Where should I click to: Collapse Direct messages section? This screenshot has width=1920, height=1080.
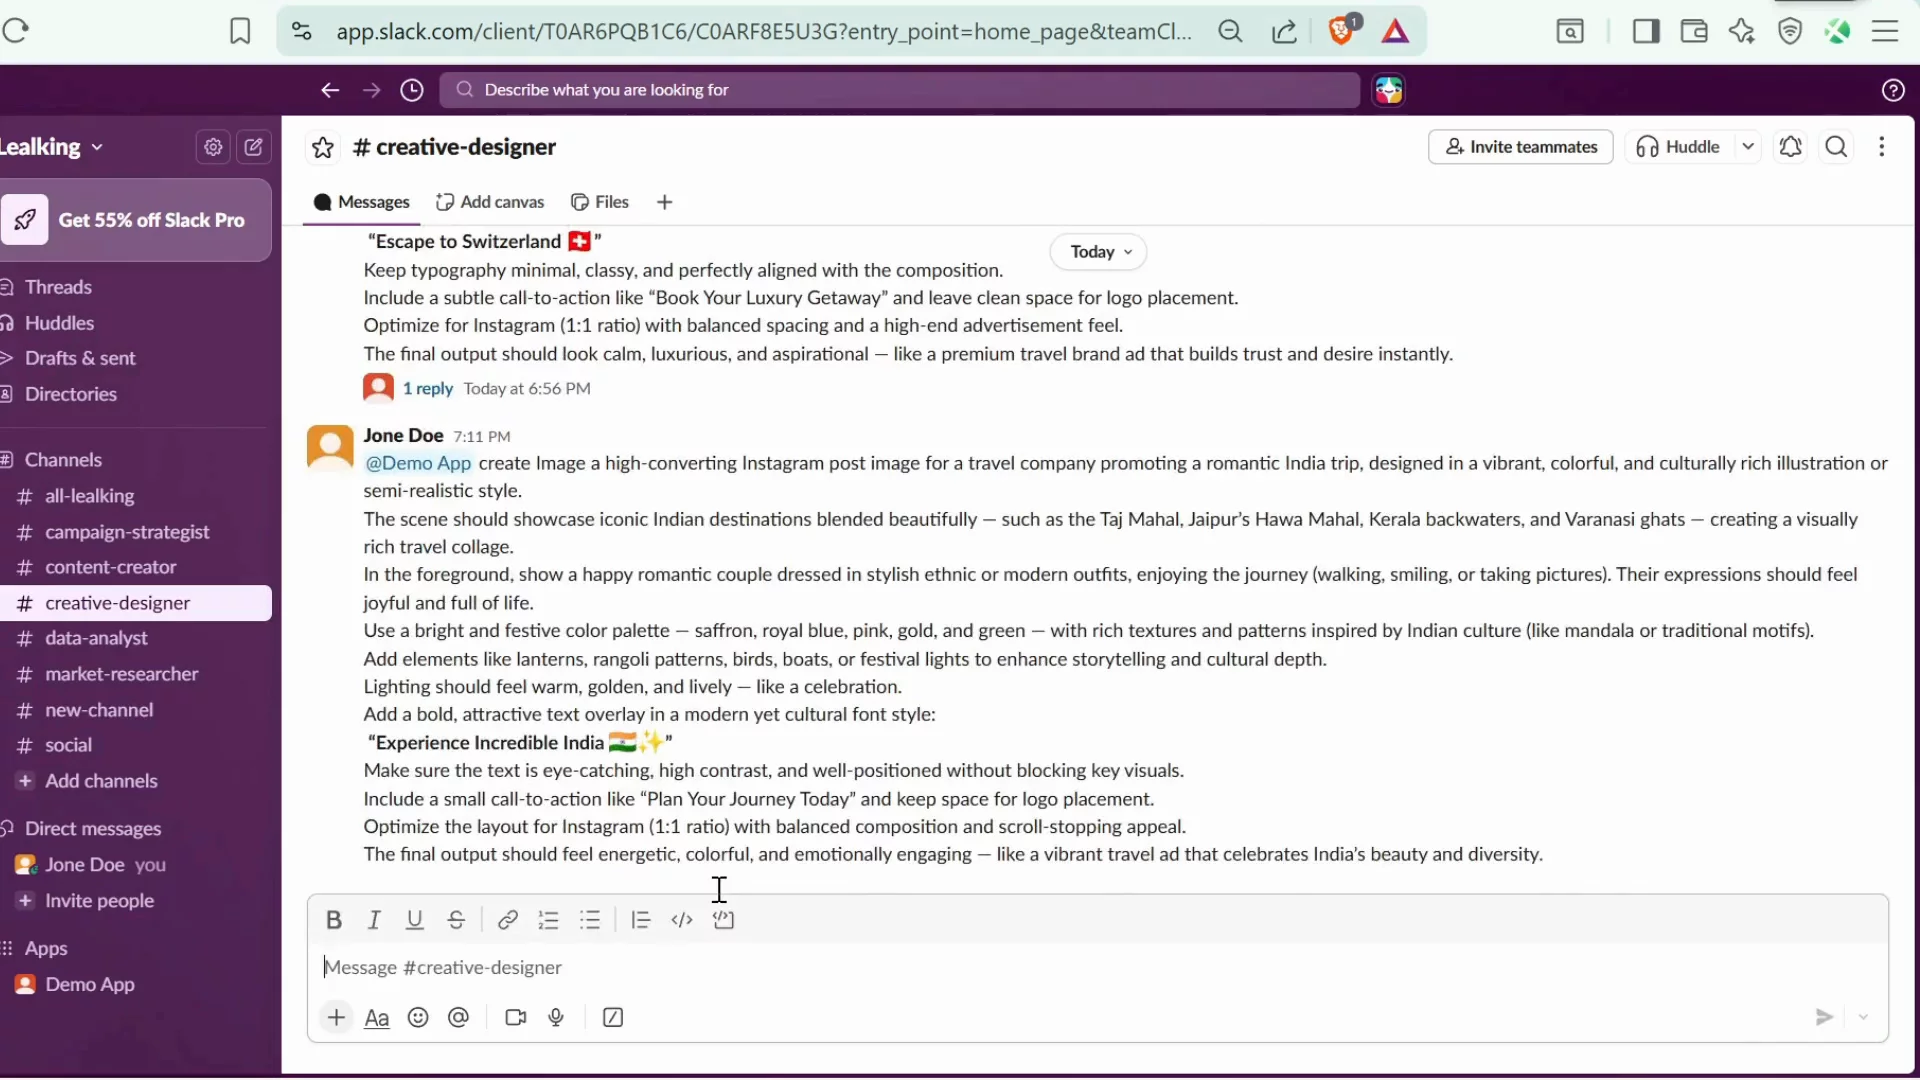pos(92,829)
